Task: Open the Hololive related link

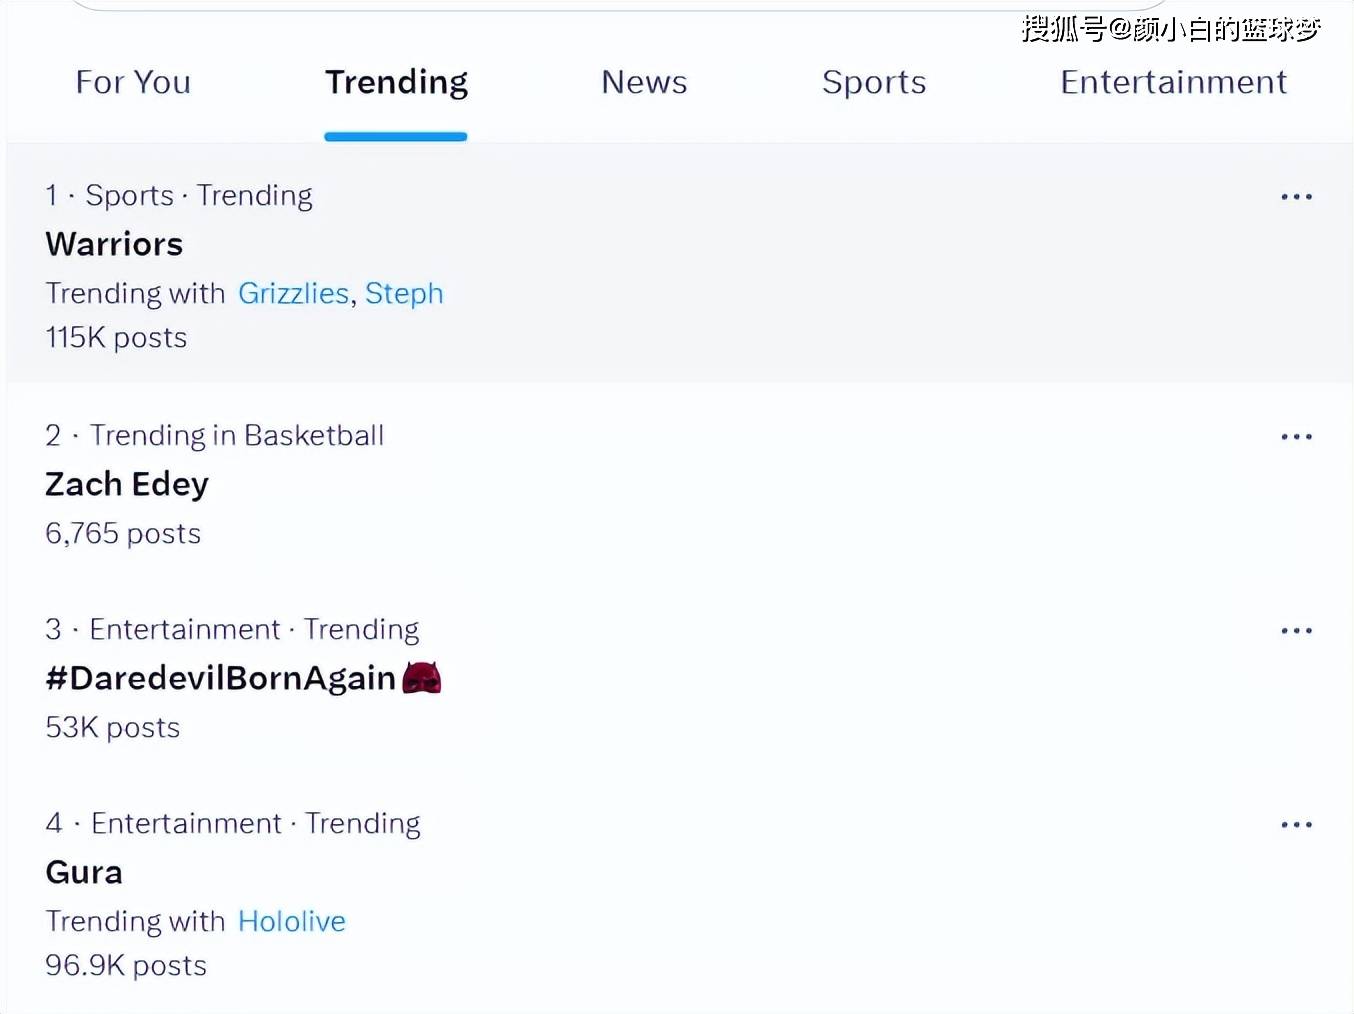Action: click(292, 921)
